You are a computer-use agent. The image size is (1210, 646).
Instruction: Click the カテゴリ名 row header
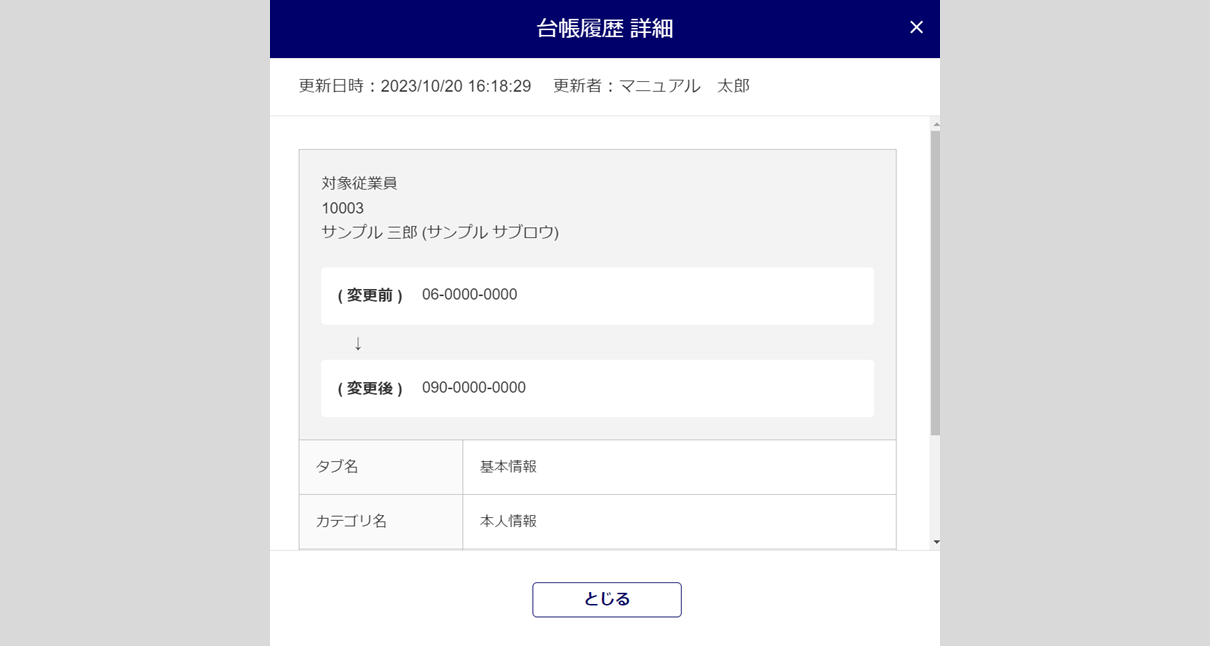tap(351, 521)
